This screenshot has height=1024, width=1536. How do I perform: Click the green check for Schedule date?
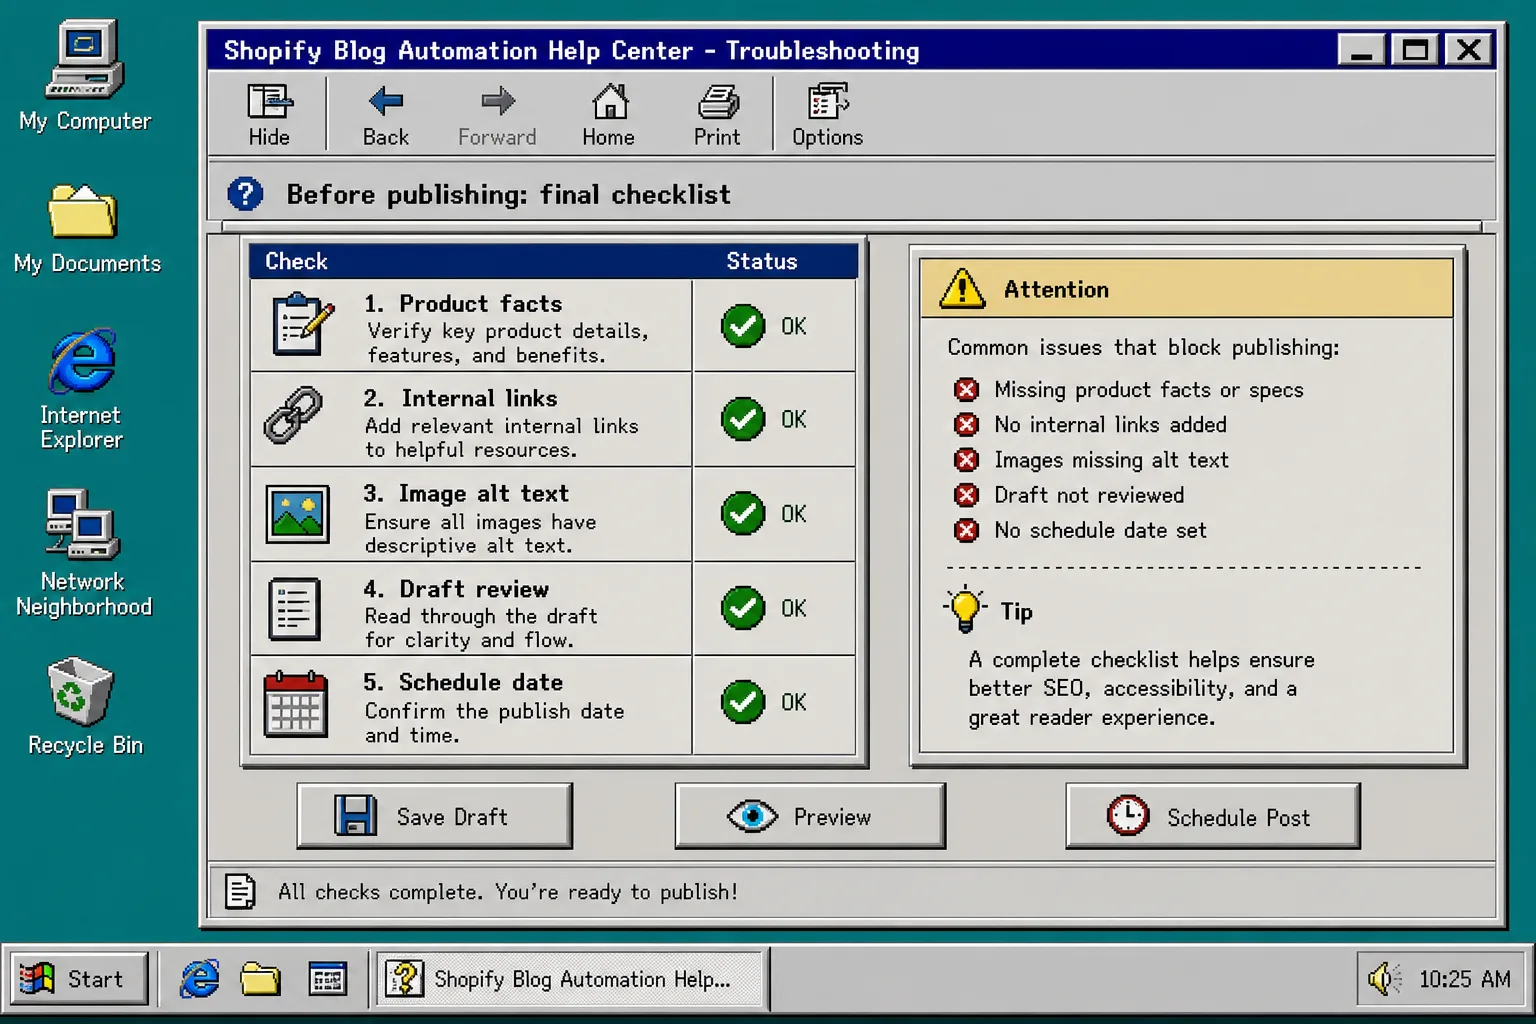pos(743,702)
